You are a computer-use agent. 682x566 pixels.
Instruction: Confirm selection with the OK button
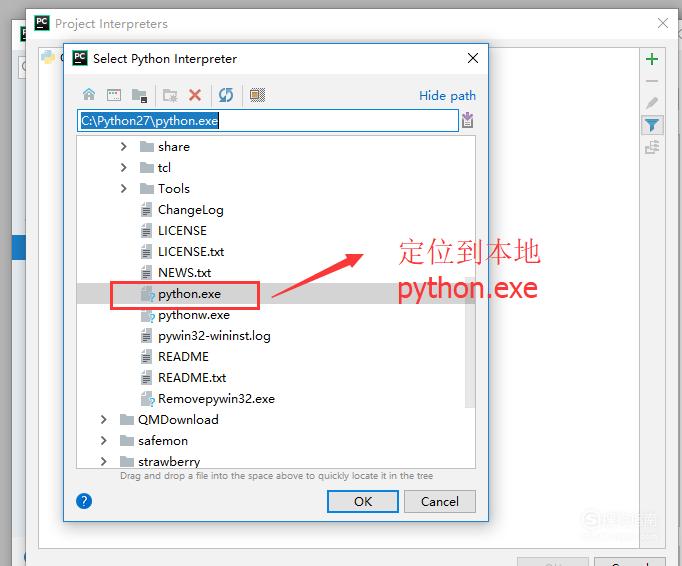click(x=363, y=501)
